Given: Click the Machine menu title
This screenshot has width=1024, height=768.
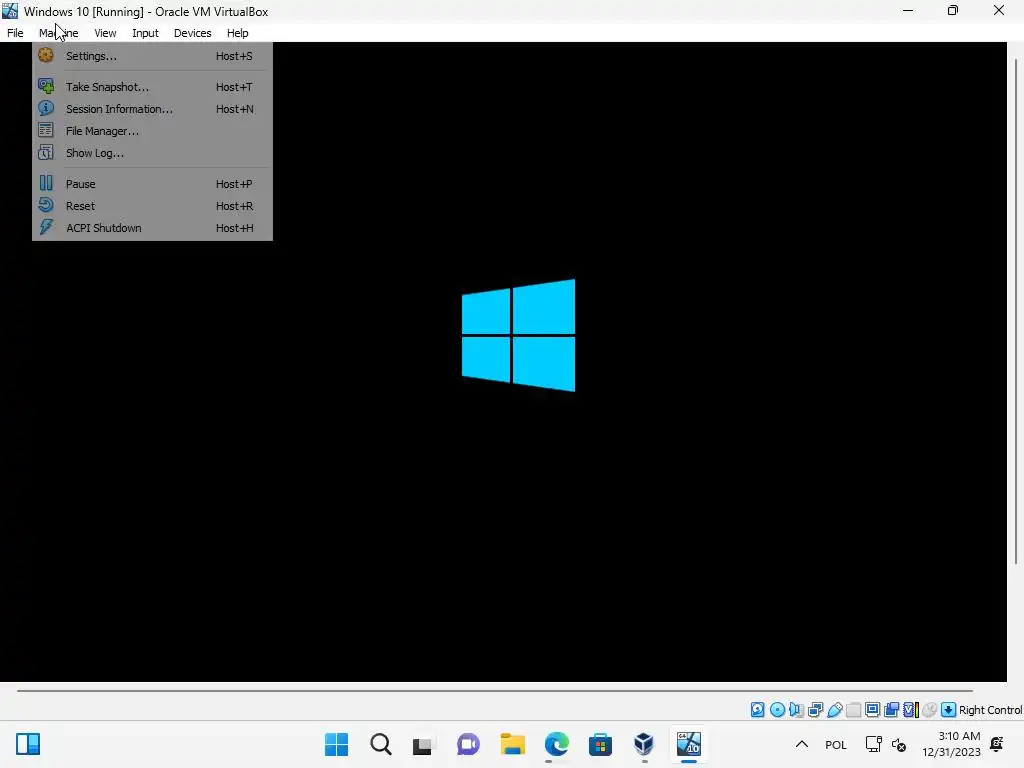Looking at the screenshot, I should 59,33.
